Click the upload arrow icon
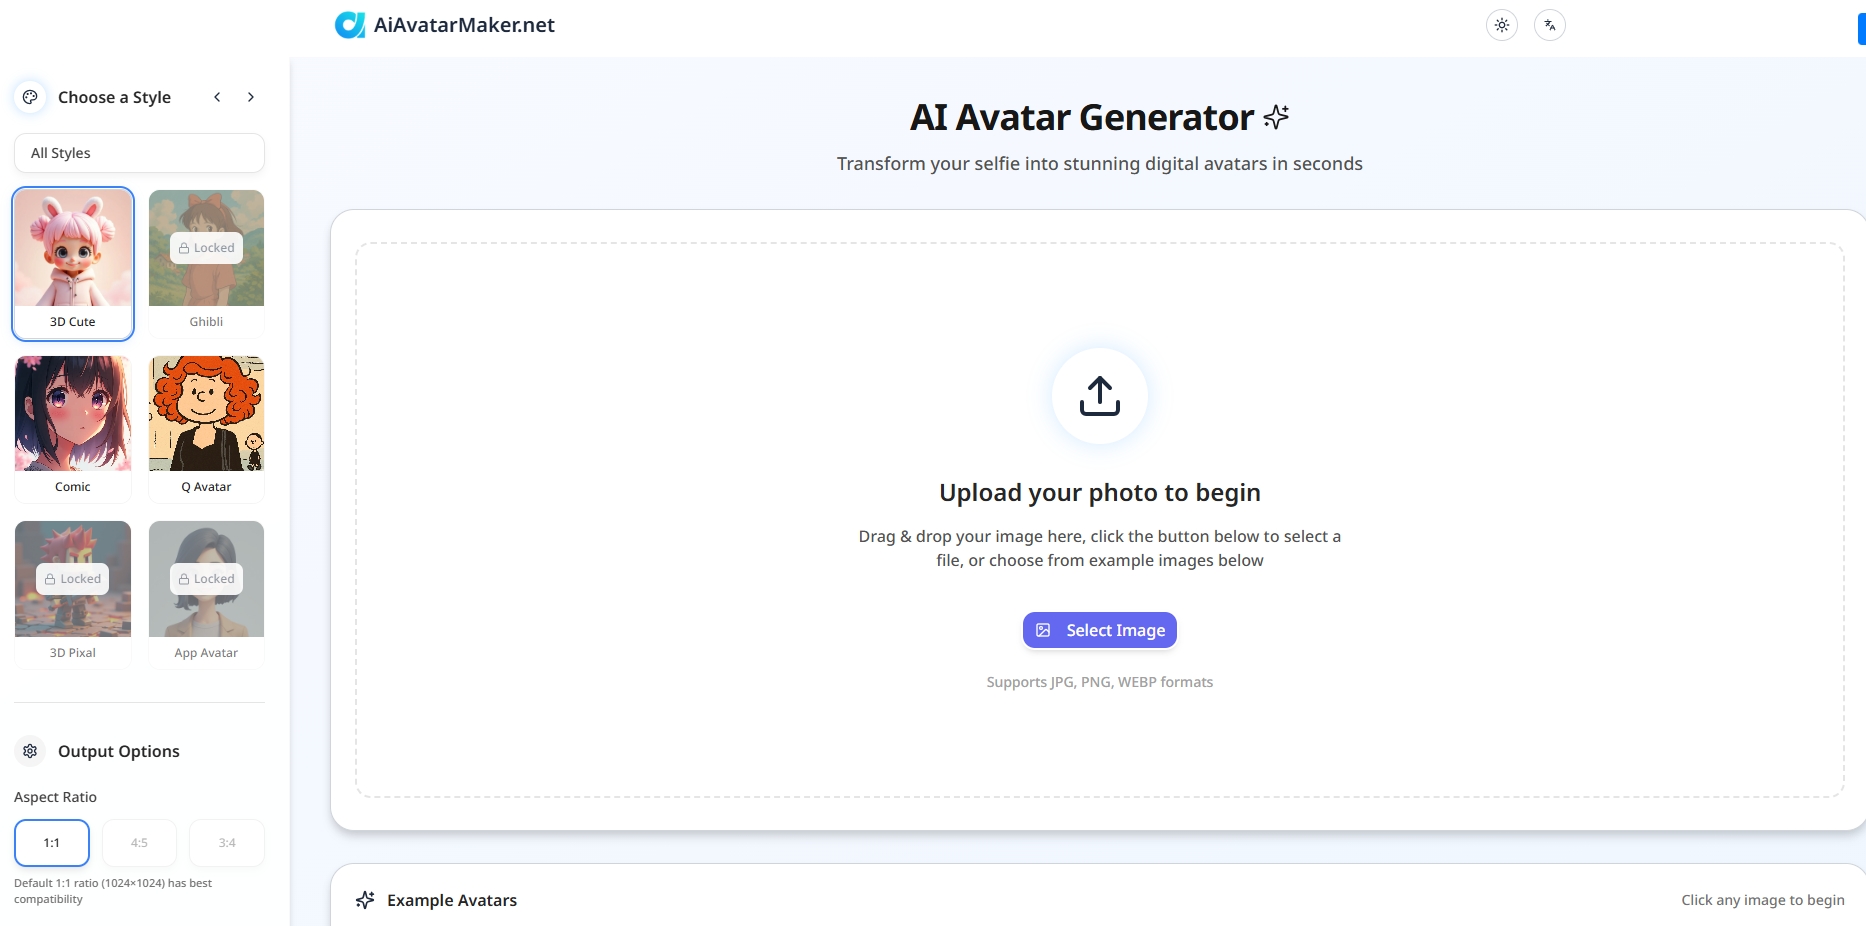Image resolution: width=1866 pixels, height=926 pixels. pos(1099,396)
